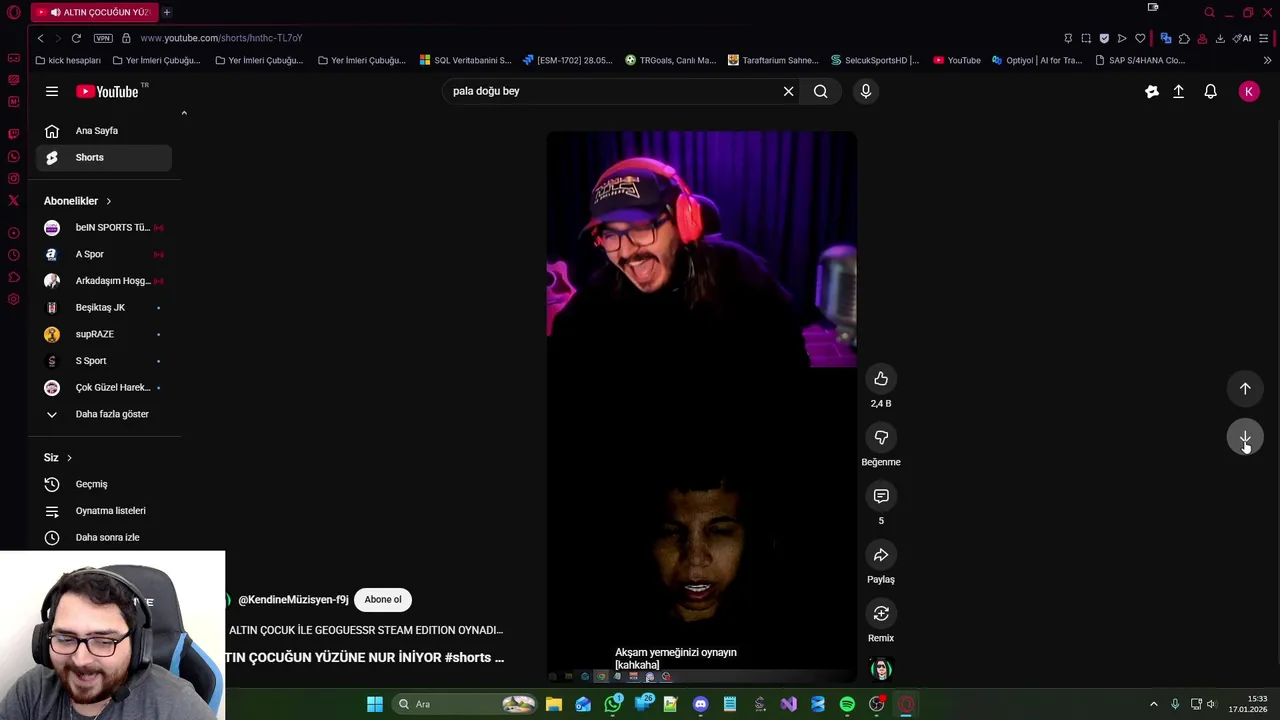1280x720 pixels.
Task: Open S Sport channel
Action: [104, 361]
